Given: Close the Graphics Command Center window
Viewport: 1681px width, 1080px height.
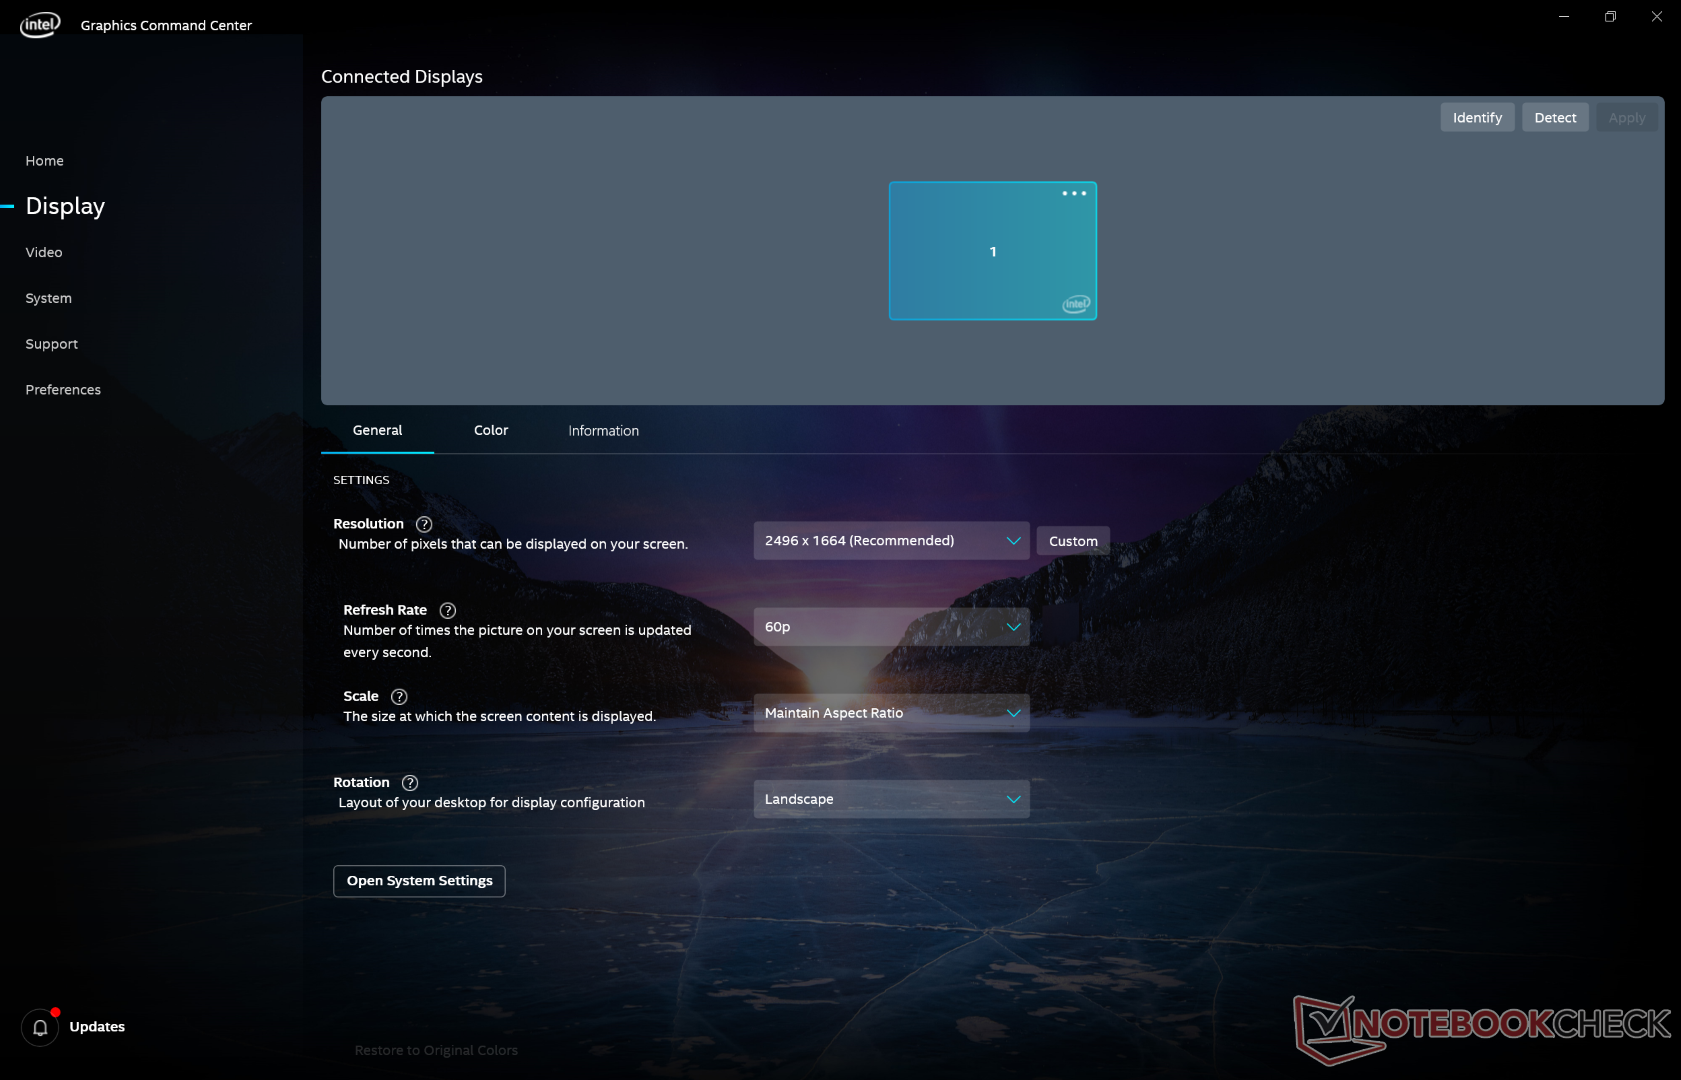Looking at the screenshot, I should (1657, 17).
